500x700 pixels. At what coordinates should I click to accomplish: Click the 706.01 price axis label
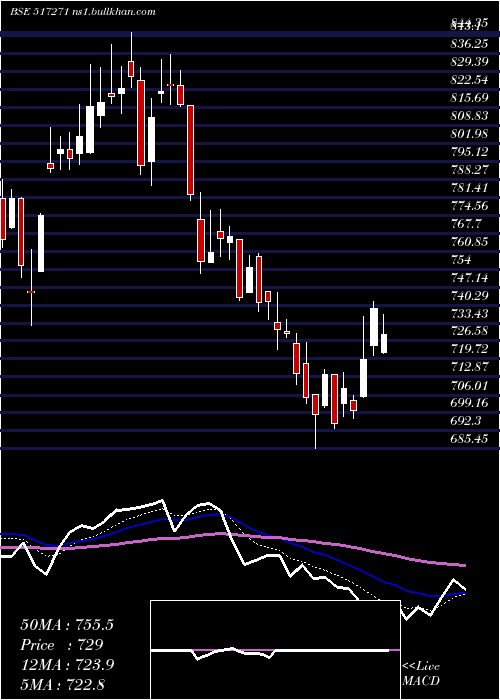pyautogui.click(x=469, y=385)
